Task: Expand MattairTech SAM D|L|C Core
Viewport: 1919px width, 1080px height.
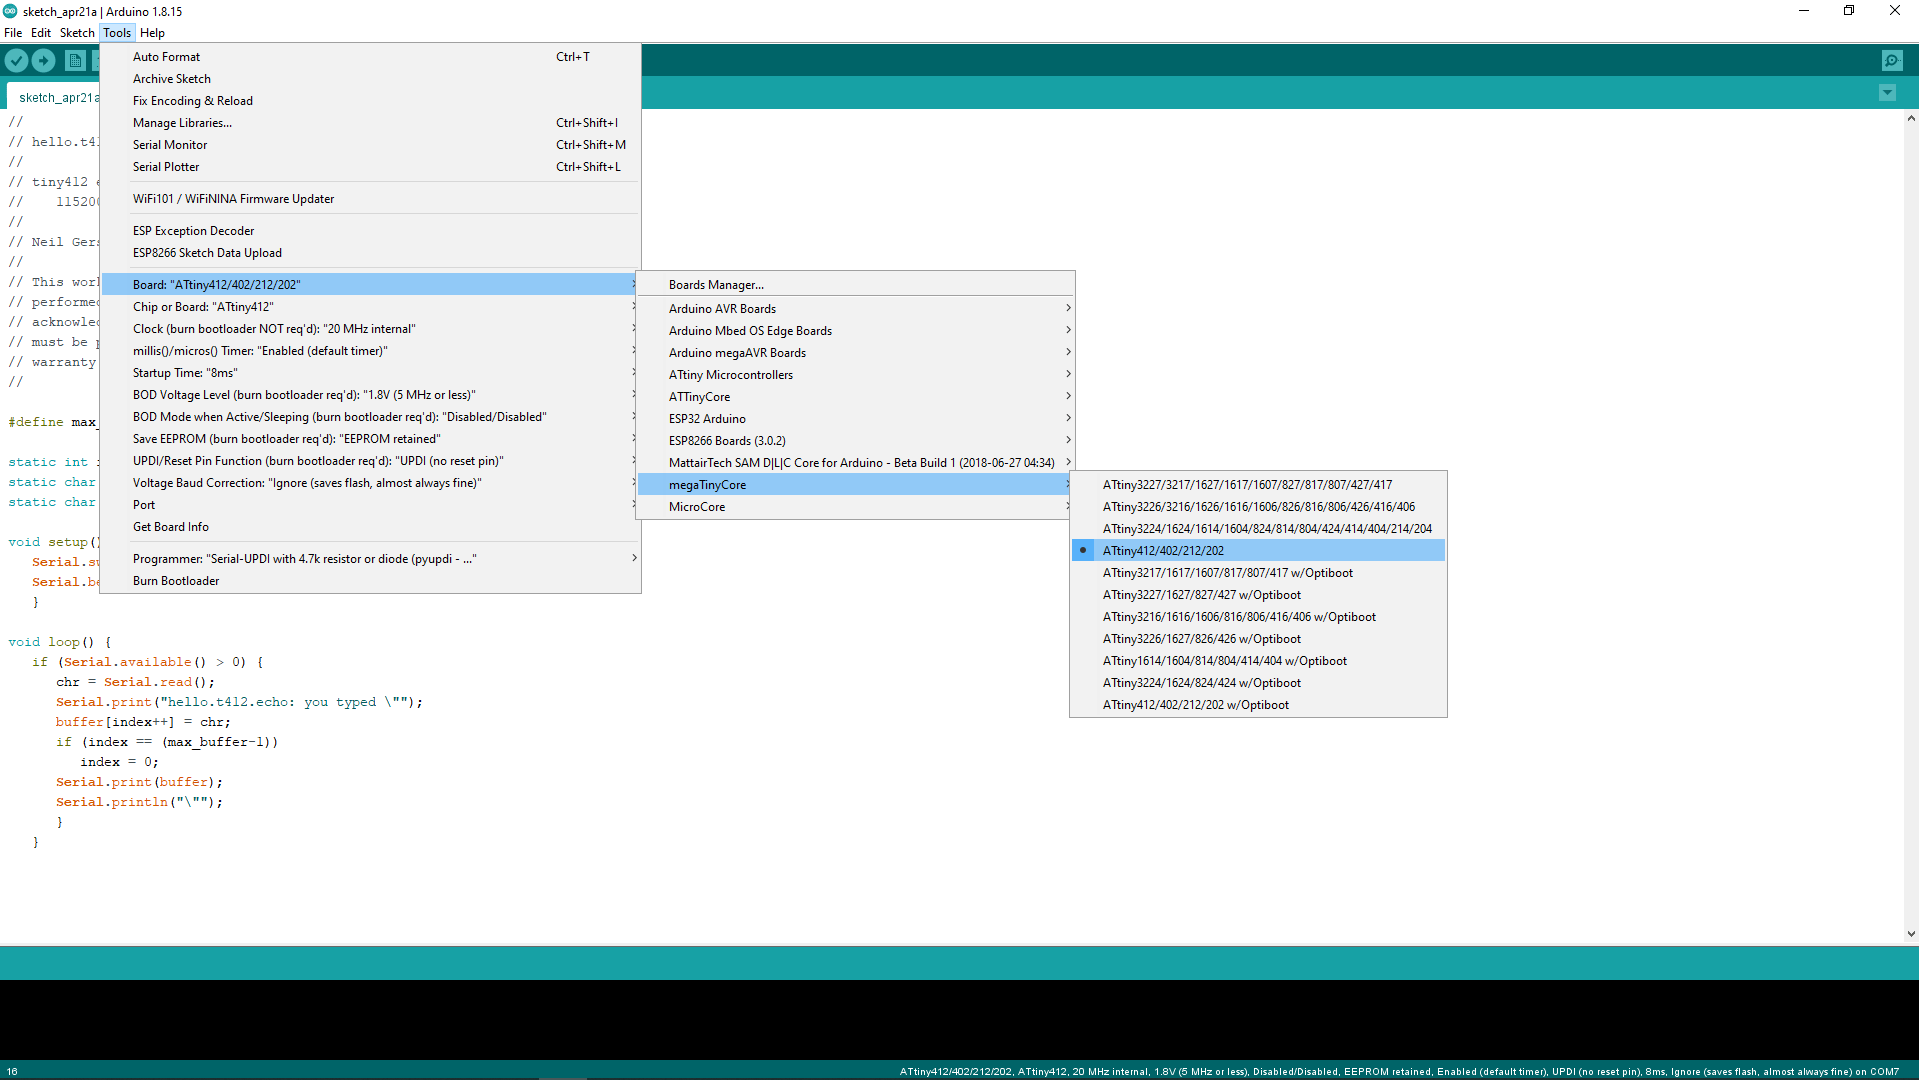Action: (x=855, y=463)
